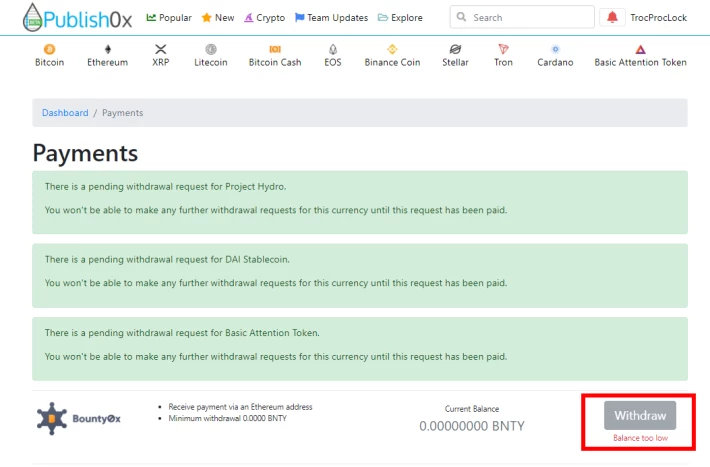Viewport: 710px width, 467px height.
Task: Open the Bitcoin category link
Action: click(x=49, y=55)
